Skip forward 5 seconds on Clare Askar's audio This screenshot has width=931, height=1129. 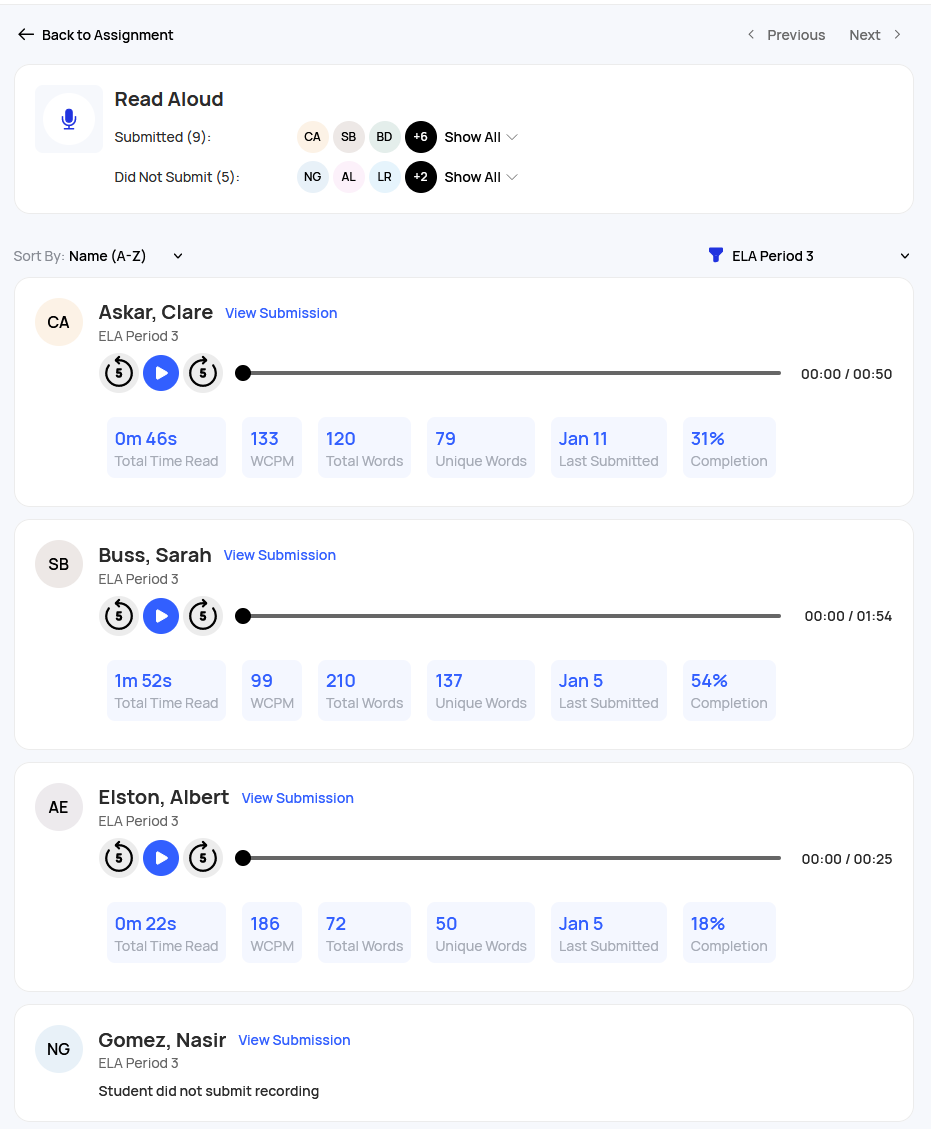(x=203, y=373)
